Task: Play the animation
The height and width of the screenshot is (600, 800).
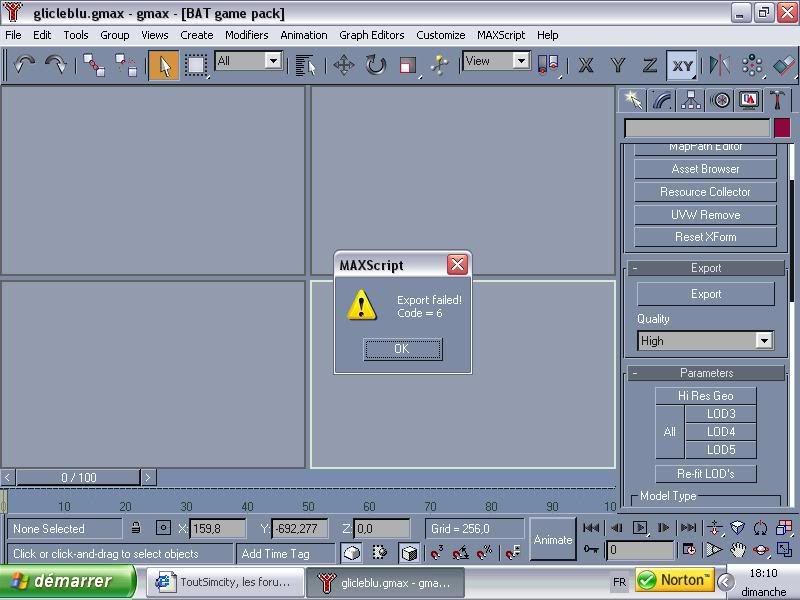Action: pos(640,528)
